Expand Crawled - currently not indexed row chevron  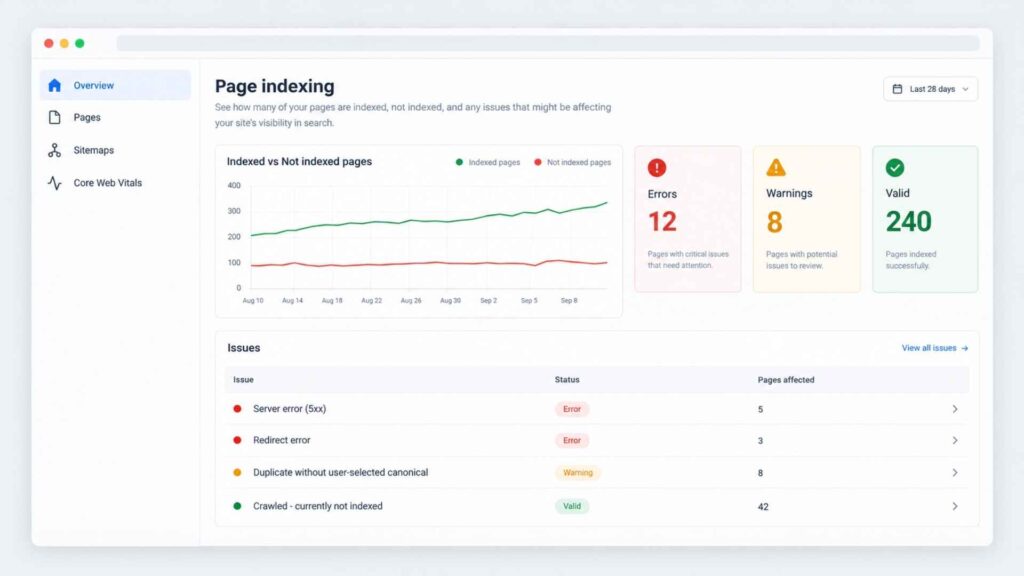click(x=955, y=506)
